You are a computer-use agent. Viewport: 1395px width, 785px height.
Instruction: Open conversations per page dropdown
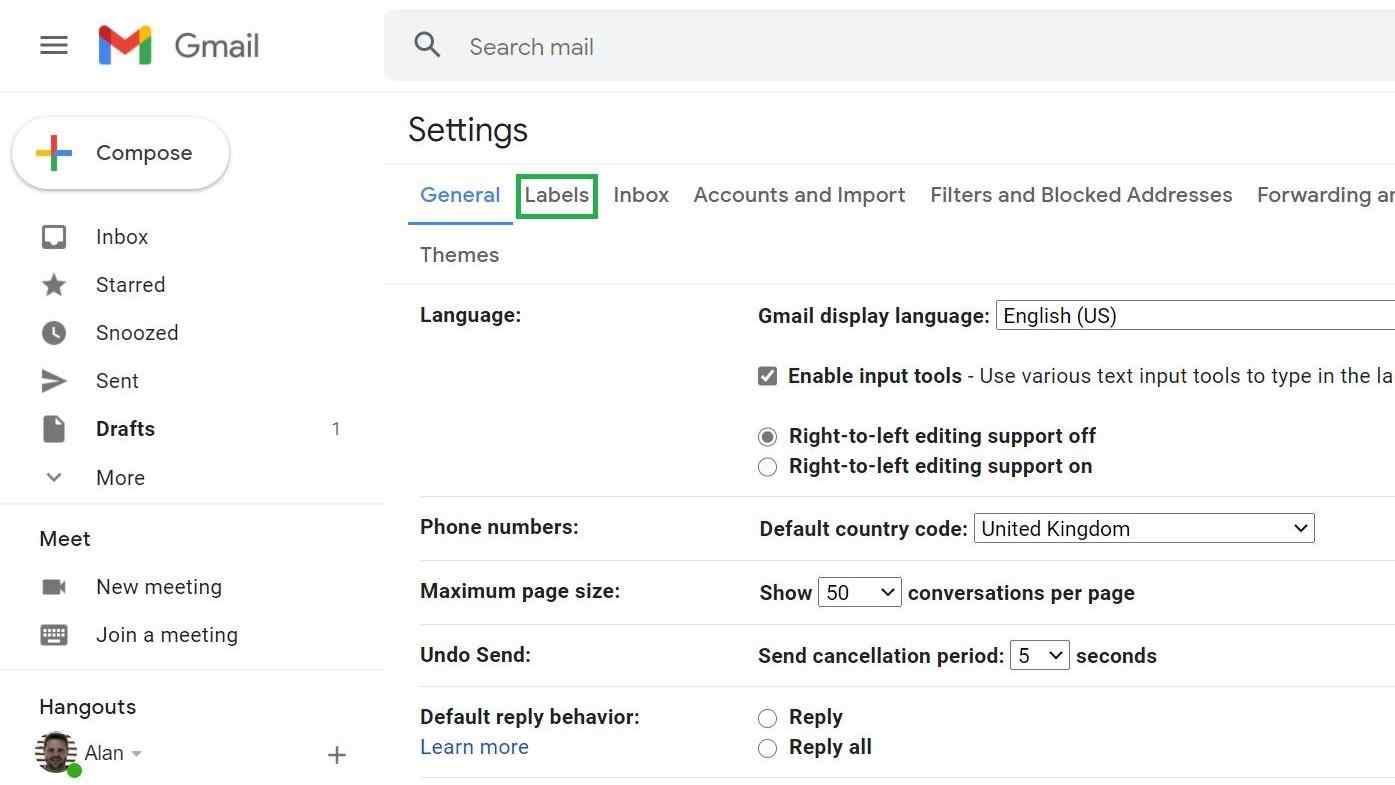859,593
